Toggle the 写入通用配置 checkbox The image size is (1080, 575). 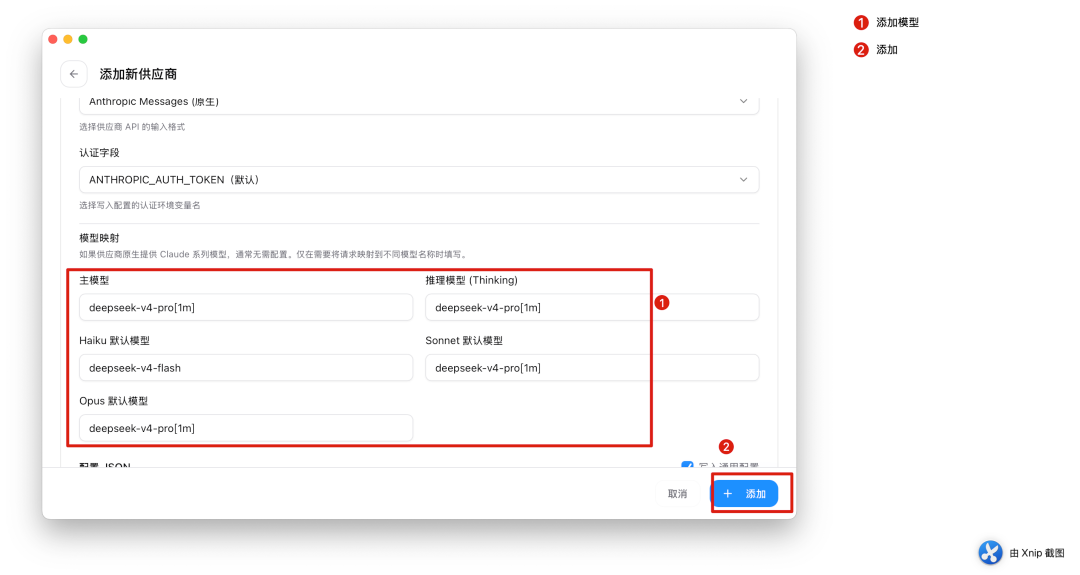pos(687,465)
